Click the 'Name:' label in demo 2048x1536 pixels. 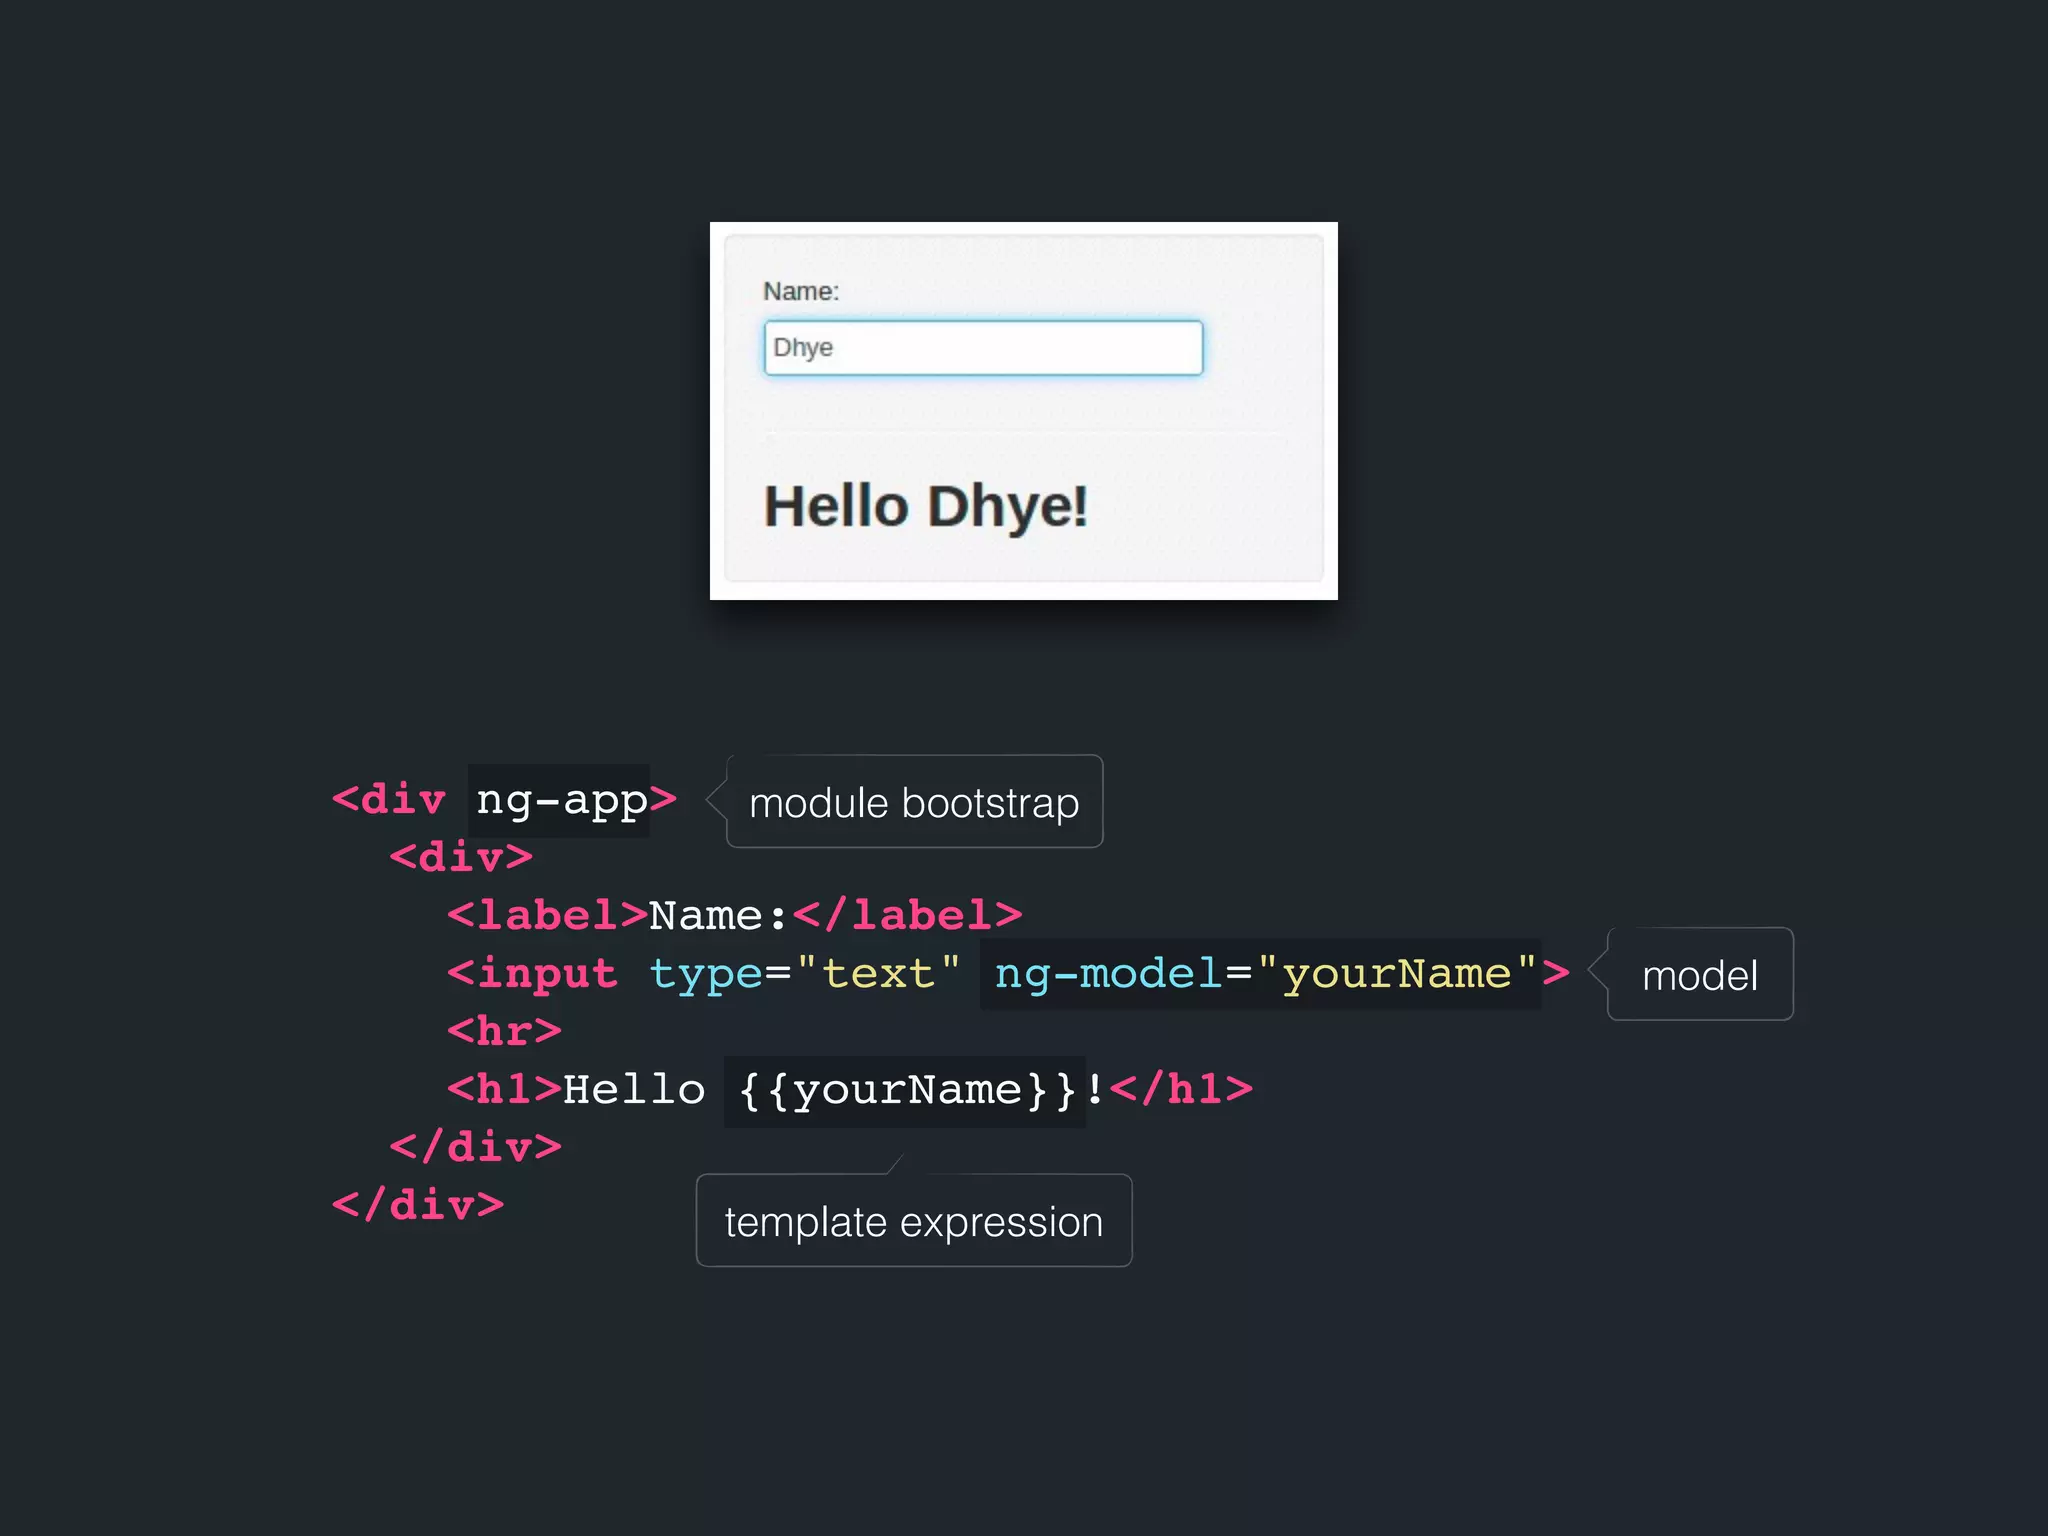(801, 291)
